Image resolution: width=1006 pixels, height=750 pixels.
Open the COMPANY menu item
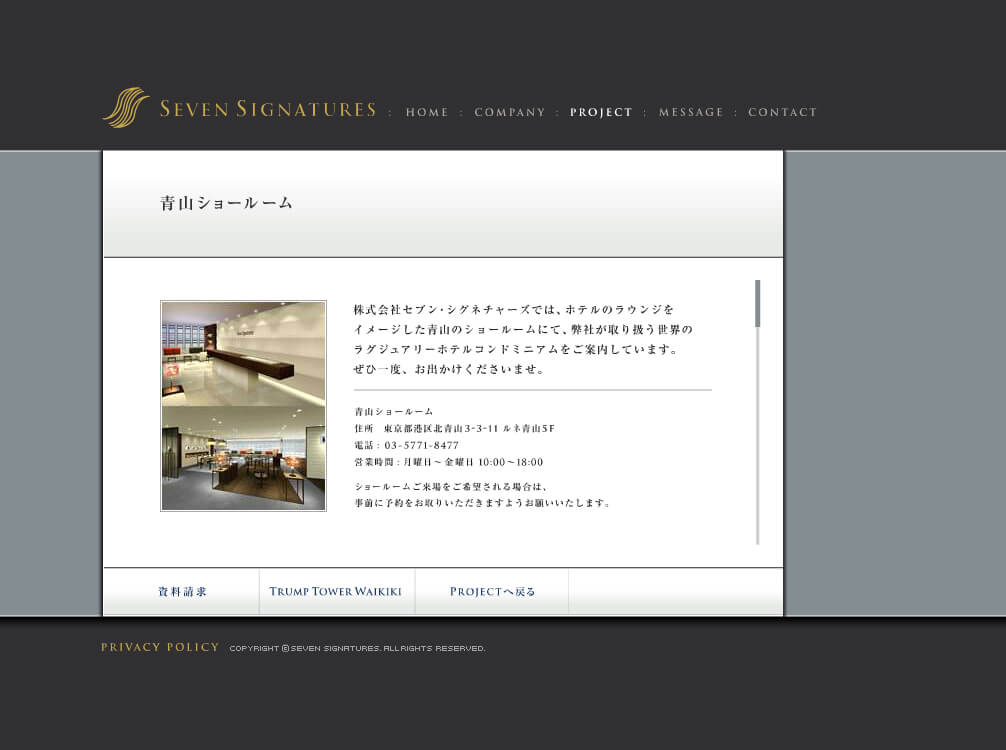(510, 112)
